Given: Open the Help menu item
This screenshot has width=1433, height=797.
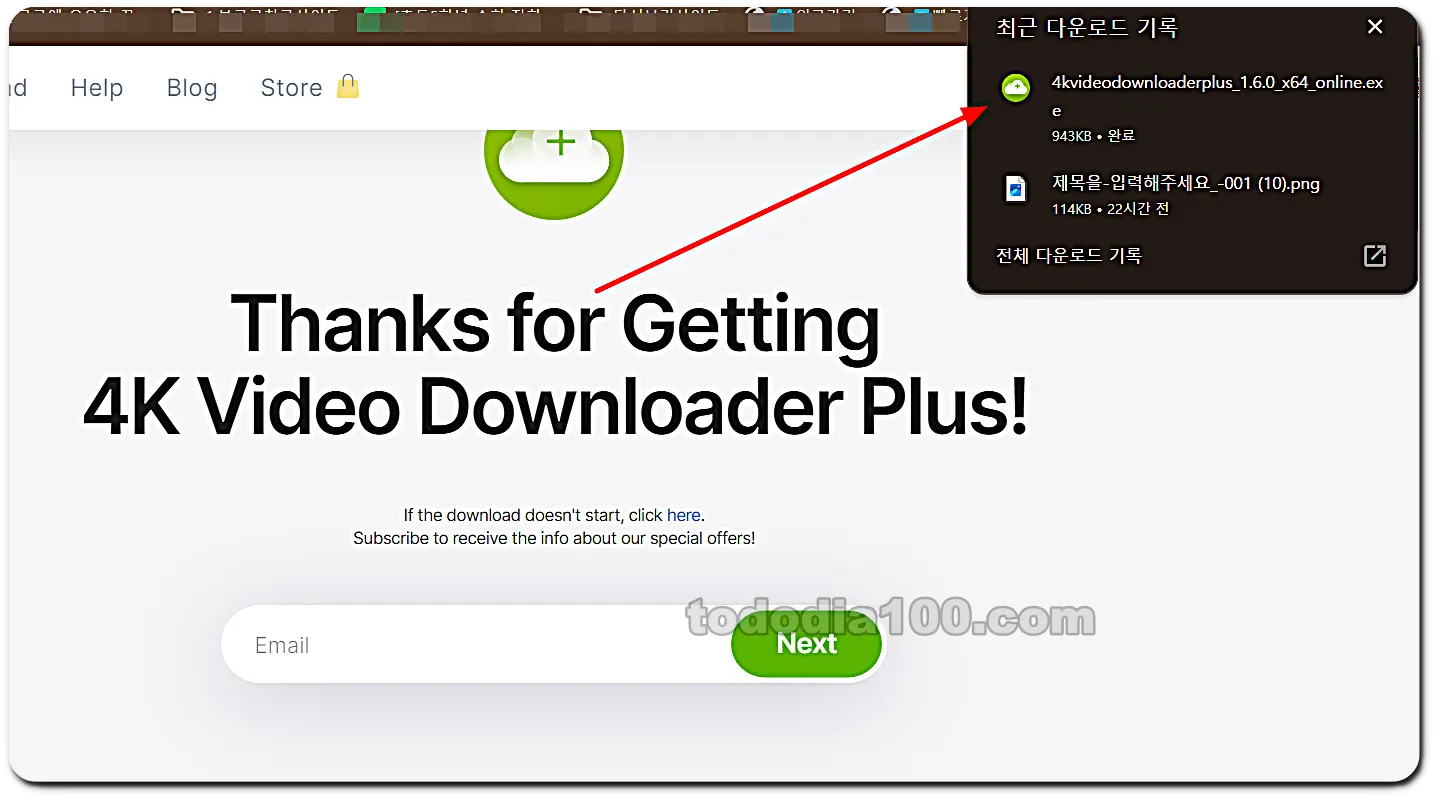Looking at the screenshot, I should (x=97, y=88).
